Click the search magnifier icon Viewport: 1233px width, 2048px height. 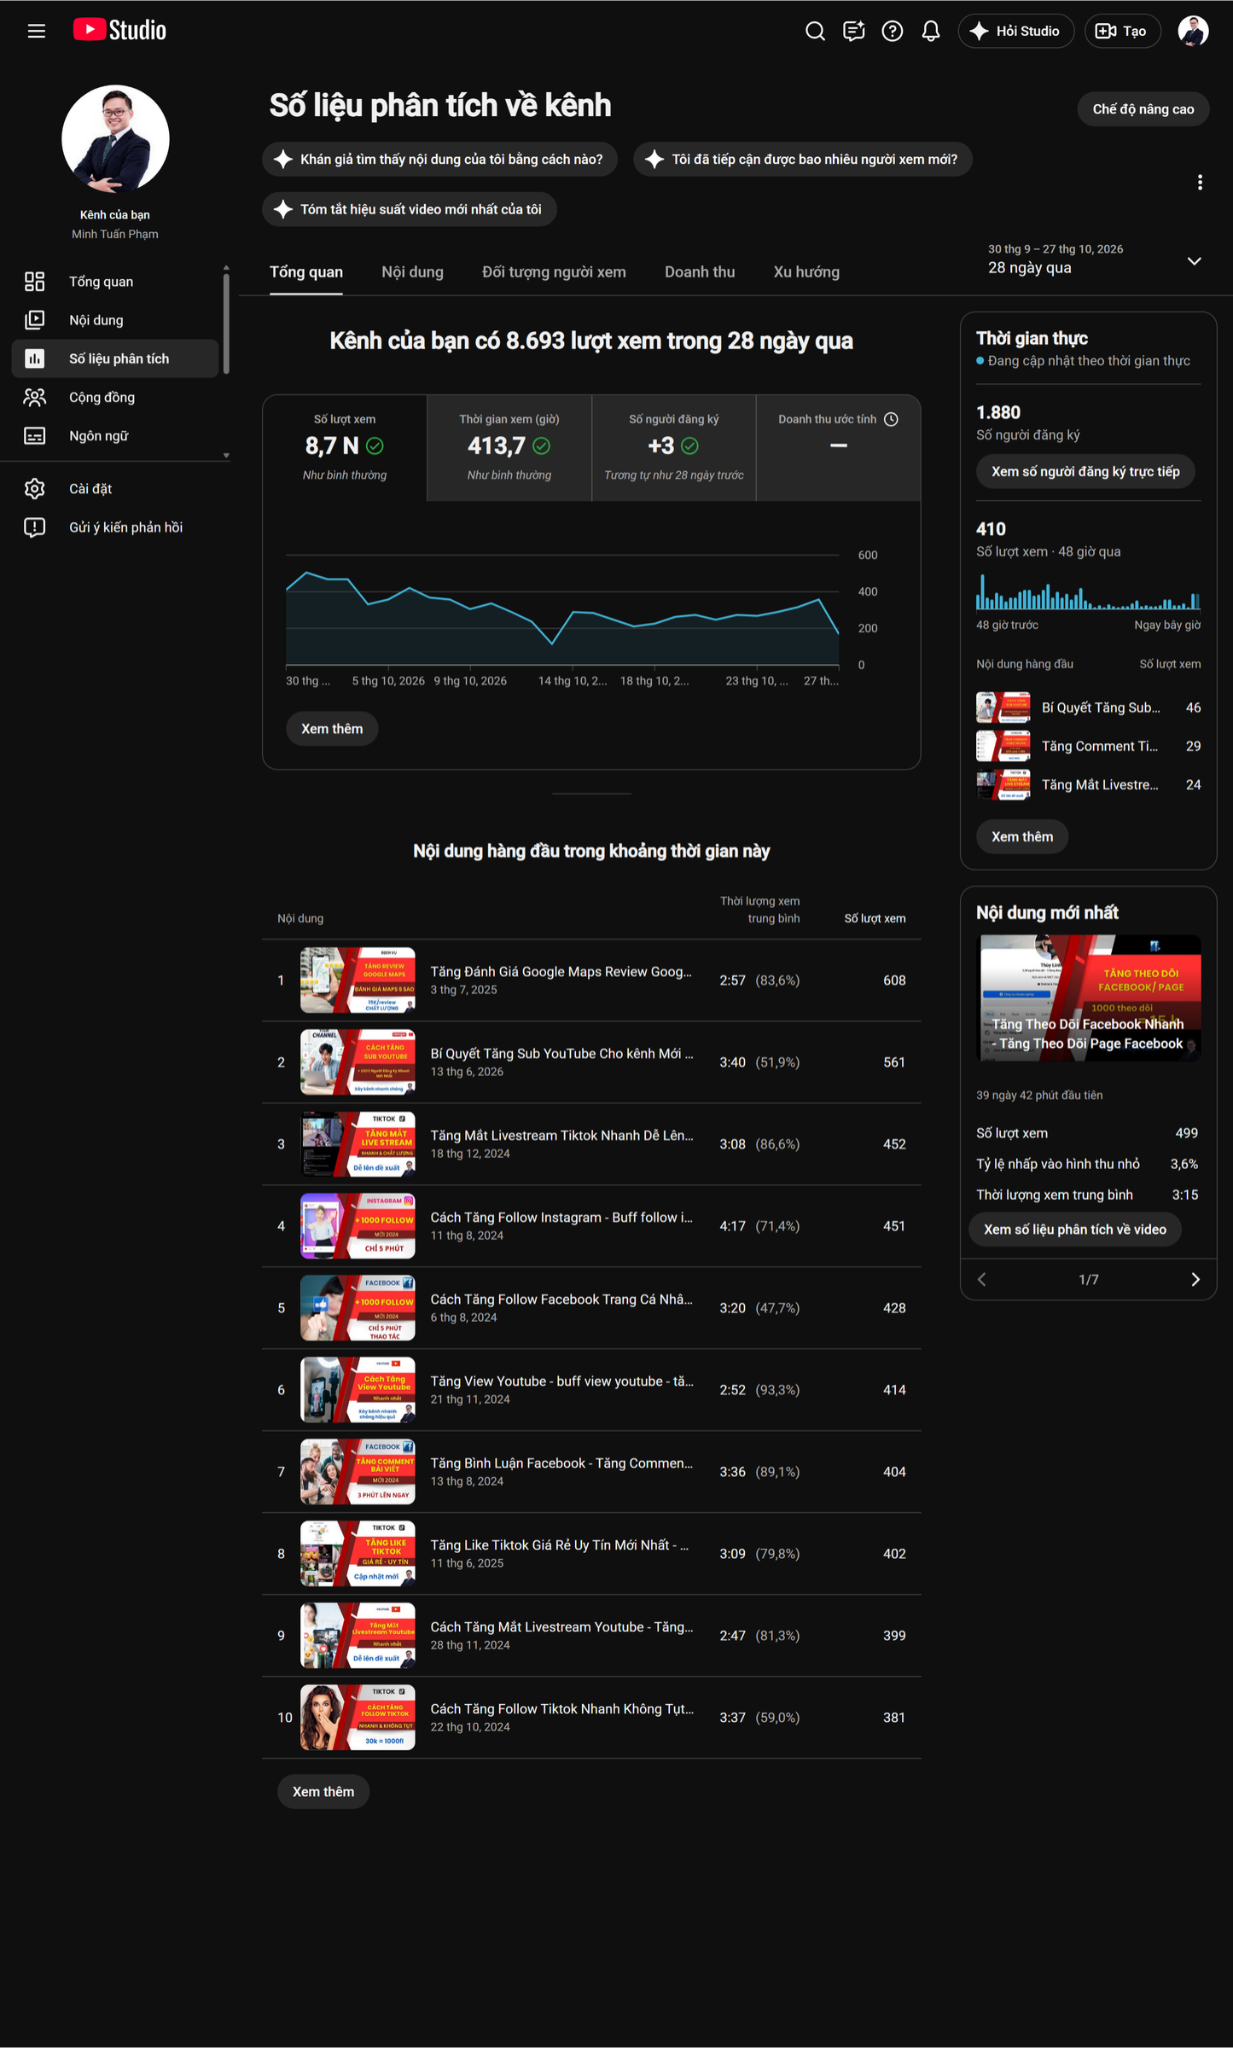coord(815,31)
